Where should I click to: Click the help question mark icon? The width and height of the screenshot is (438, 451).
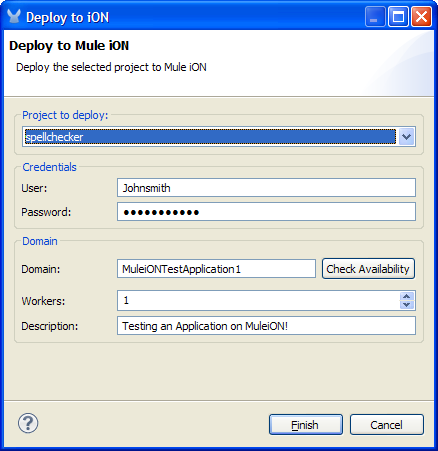tap(28, 423)
